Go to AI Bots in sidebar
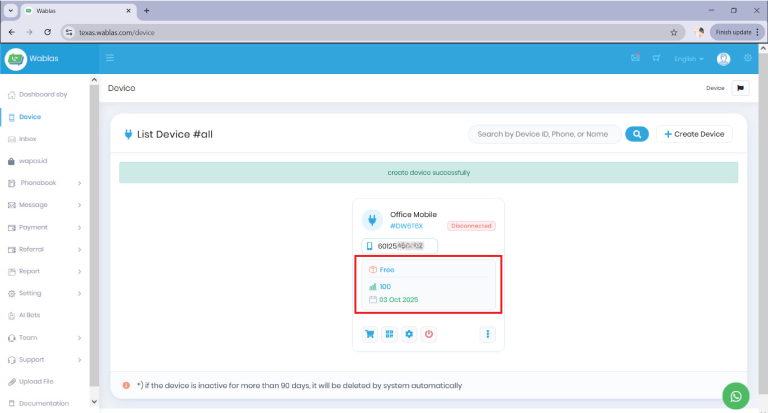Screen dimensions: 768x413 coord(29,315)
